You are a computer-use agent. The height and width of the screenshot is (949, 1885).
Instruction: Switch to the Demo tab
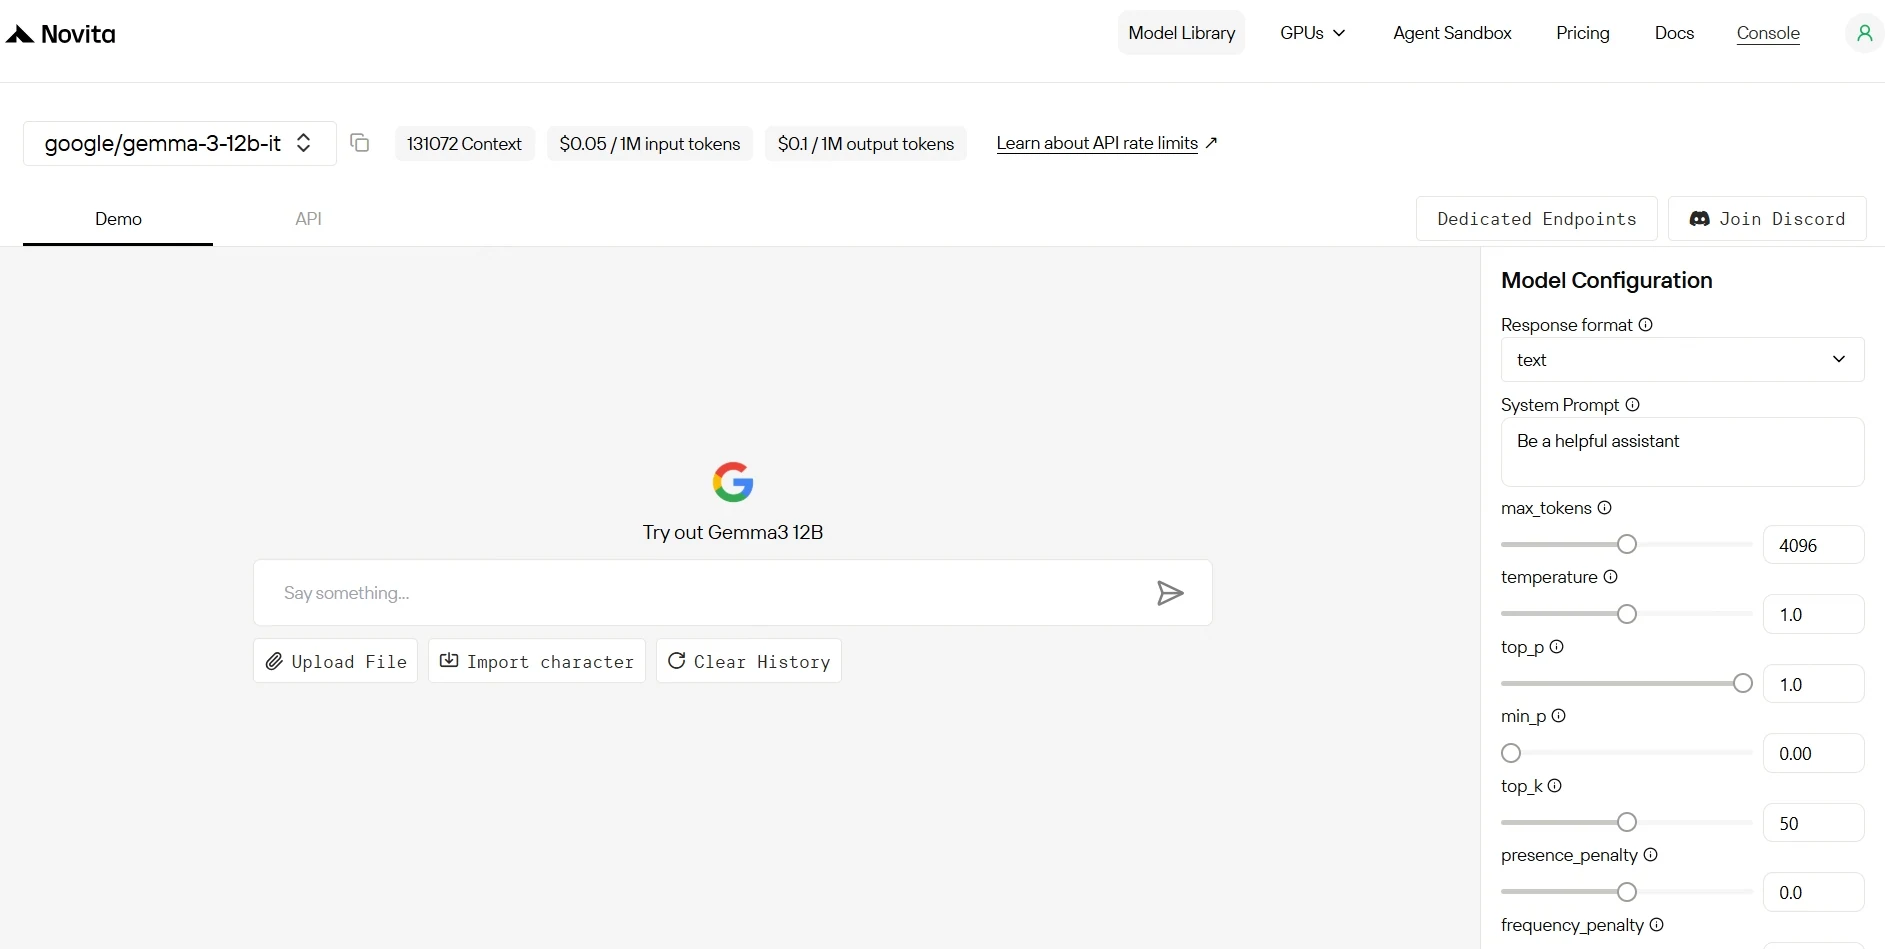pyautogui.click(x=118, y=219)
